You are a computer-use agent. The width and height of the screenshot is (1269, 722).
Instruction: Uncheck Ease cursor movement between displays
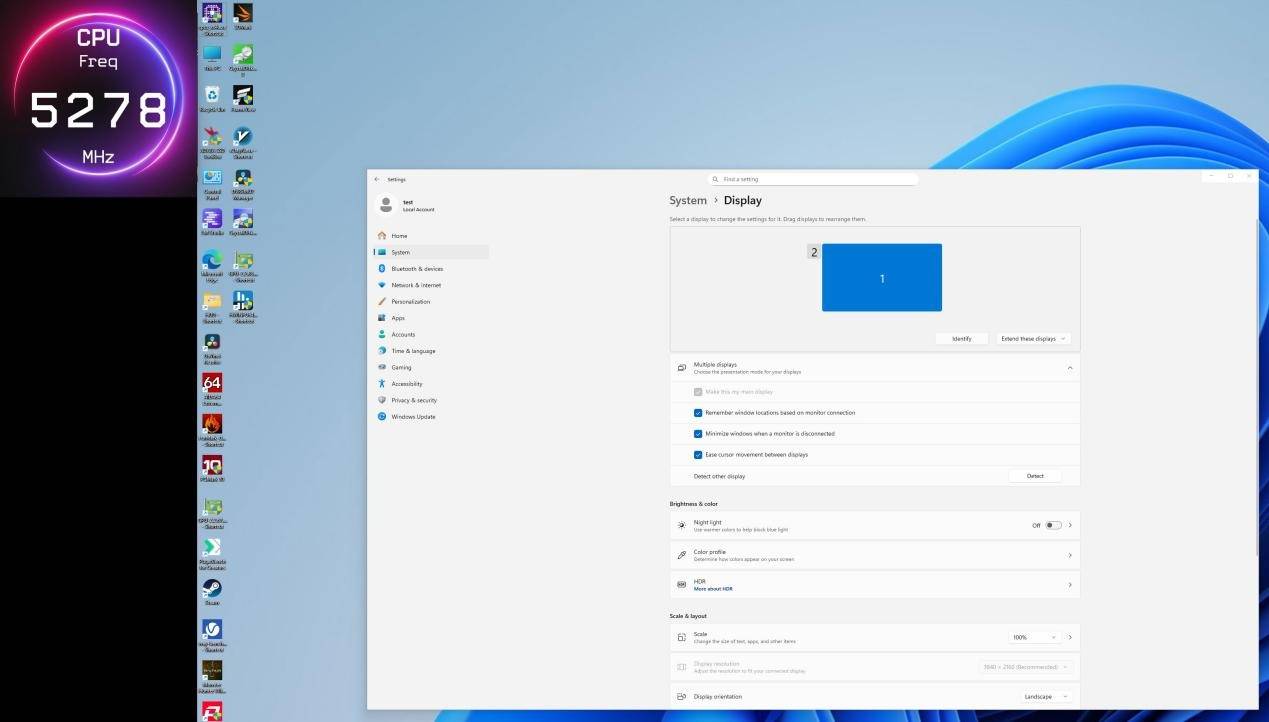[x=698, y=455]
